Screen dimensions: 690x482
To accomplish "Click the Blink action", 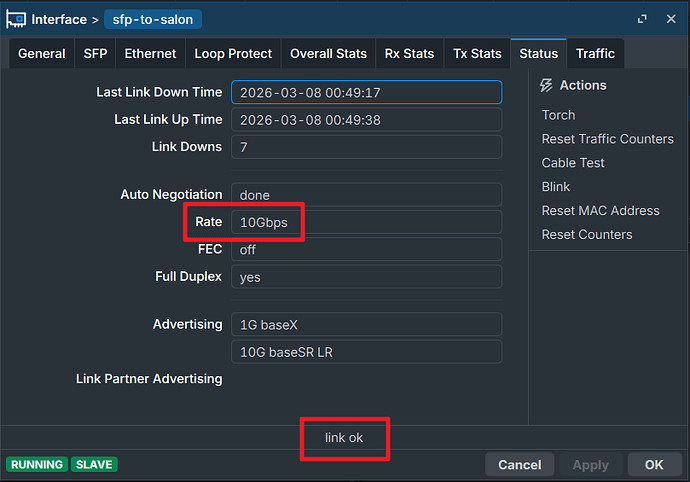I will (x=556, y=187).
